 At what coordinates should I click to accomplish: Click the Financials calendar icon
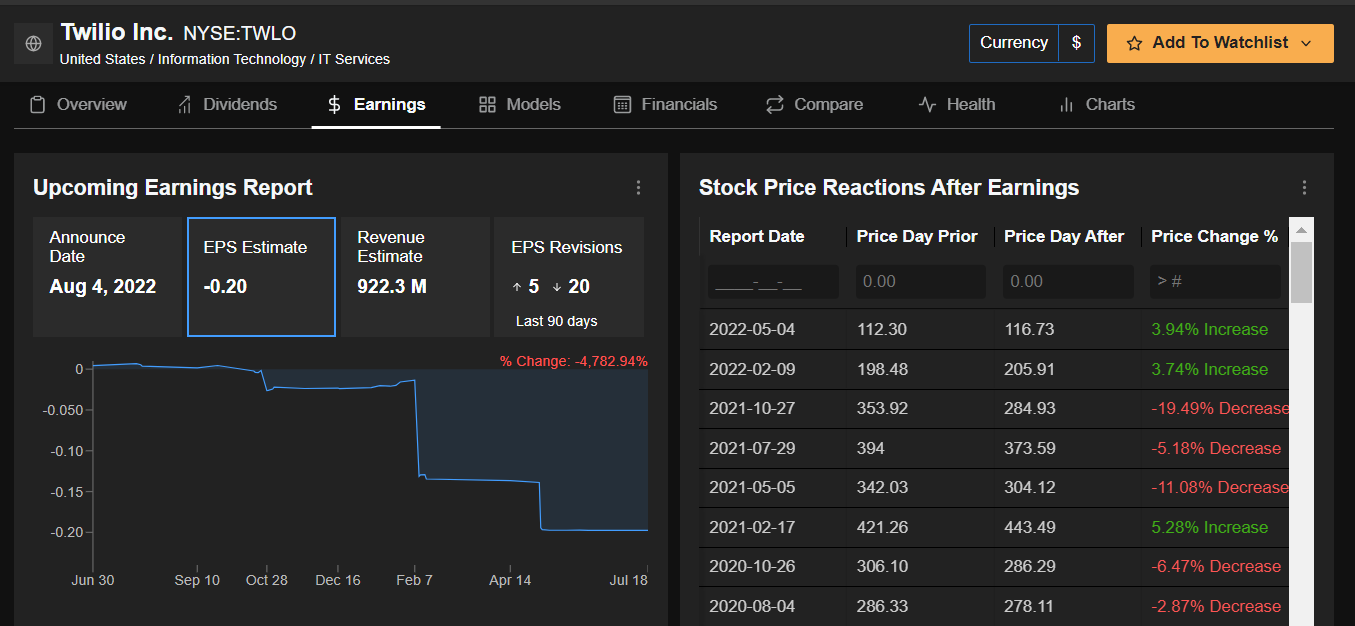point(622,105)
